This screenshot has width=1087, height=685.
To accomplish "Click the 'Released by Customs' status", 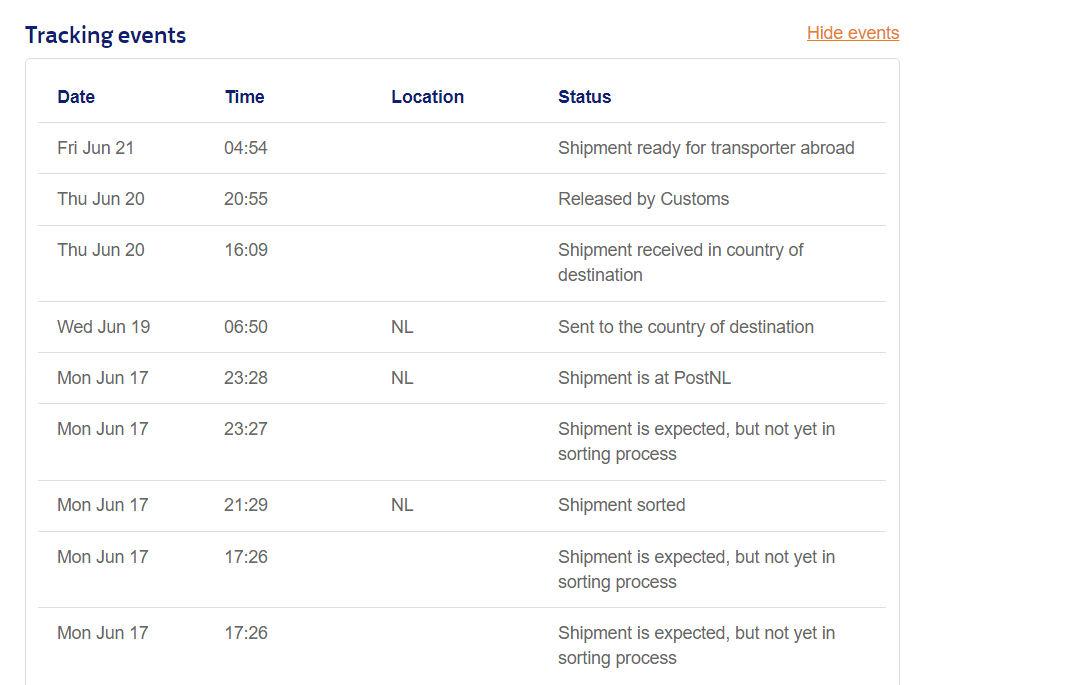I will pos(643,199).
